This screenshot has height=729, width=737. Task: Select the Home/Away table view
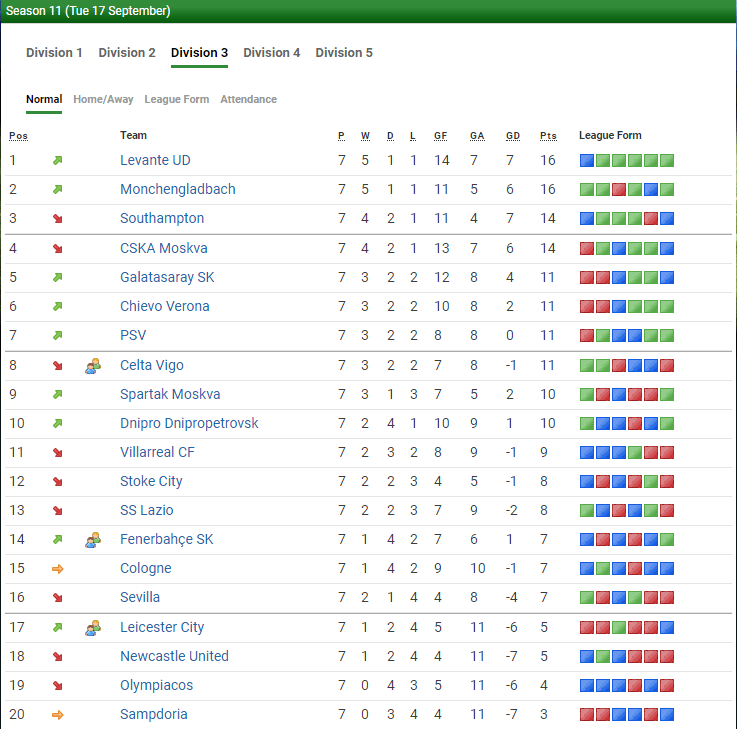(103, 100)
